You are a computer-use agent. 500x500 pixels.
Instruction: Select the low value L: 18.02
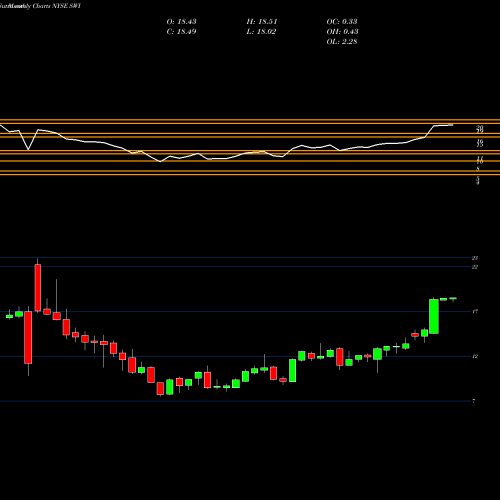click(261, 32)
